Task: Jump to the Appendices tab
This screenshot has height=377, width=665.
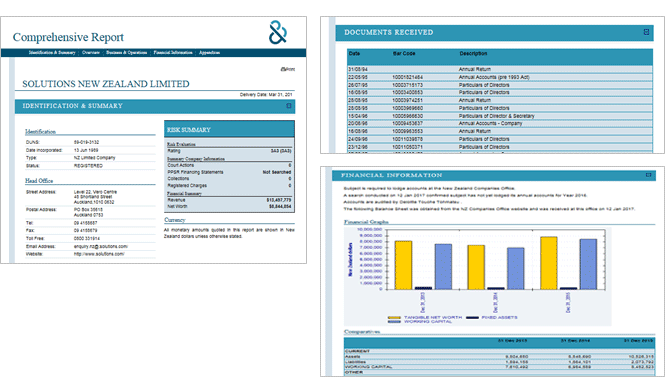Action: click(210, 53)
